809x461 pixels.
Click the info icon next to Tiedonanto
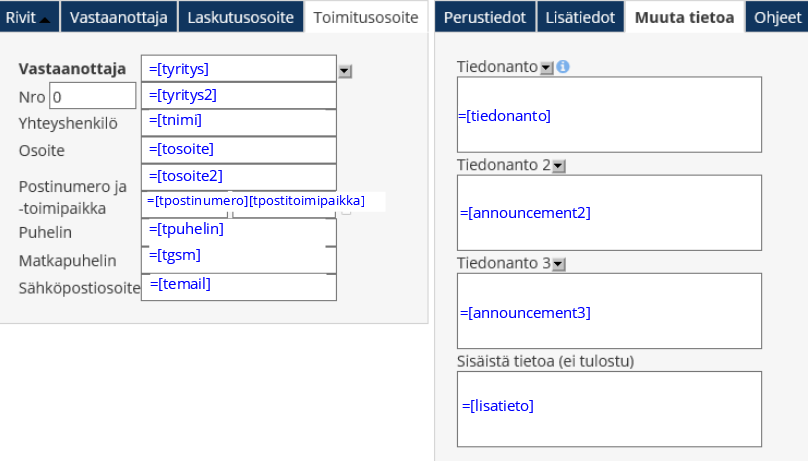click(563, 67)
